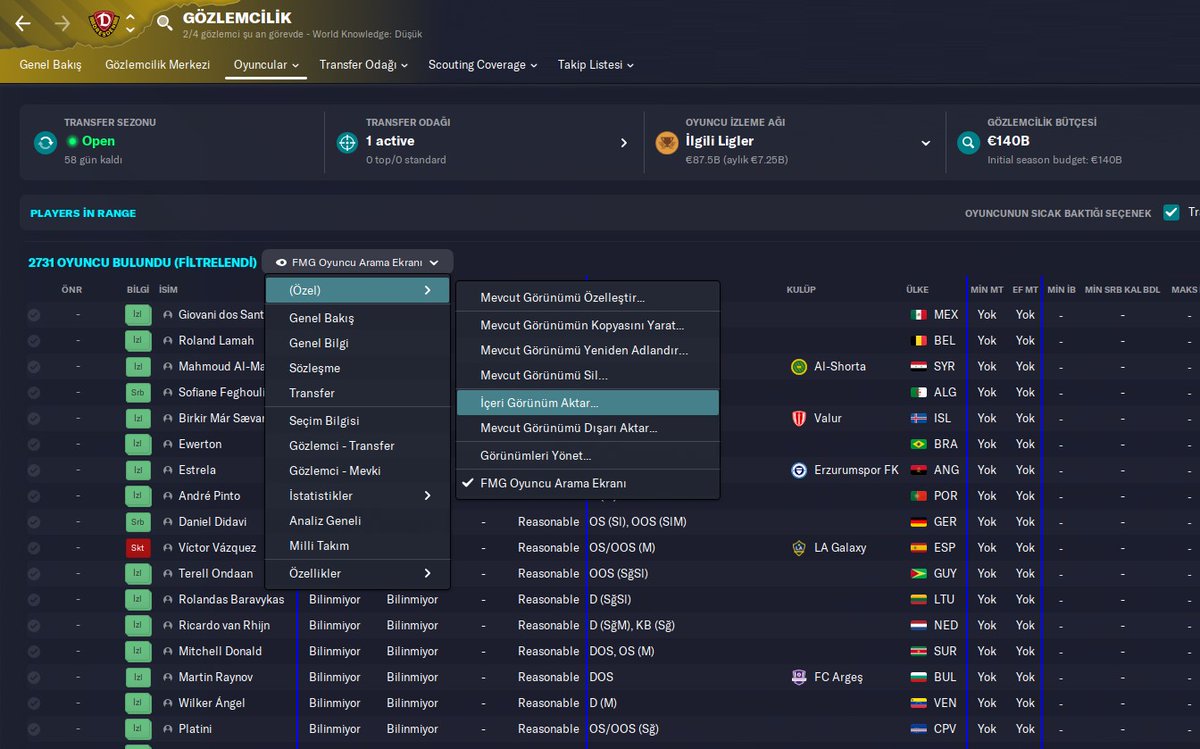This screenshot has width=1200, height=749.
Task: Expand the (Özel) submenu
Action: 357,290
